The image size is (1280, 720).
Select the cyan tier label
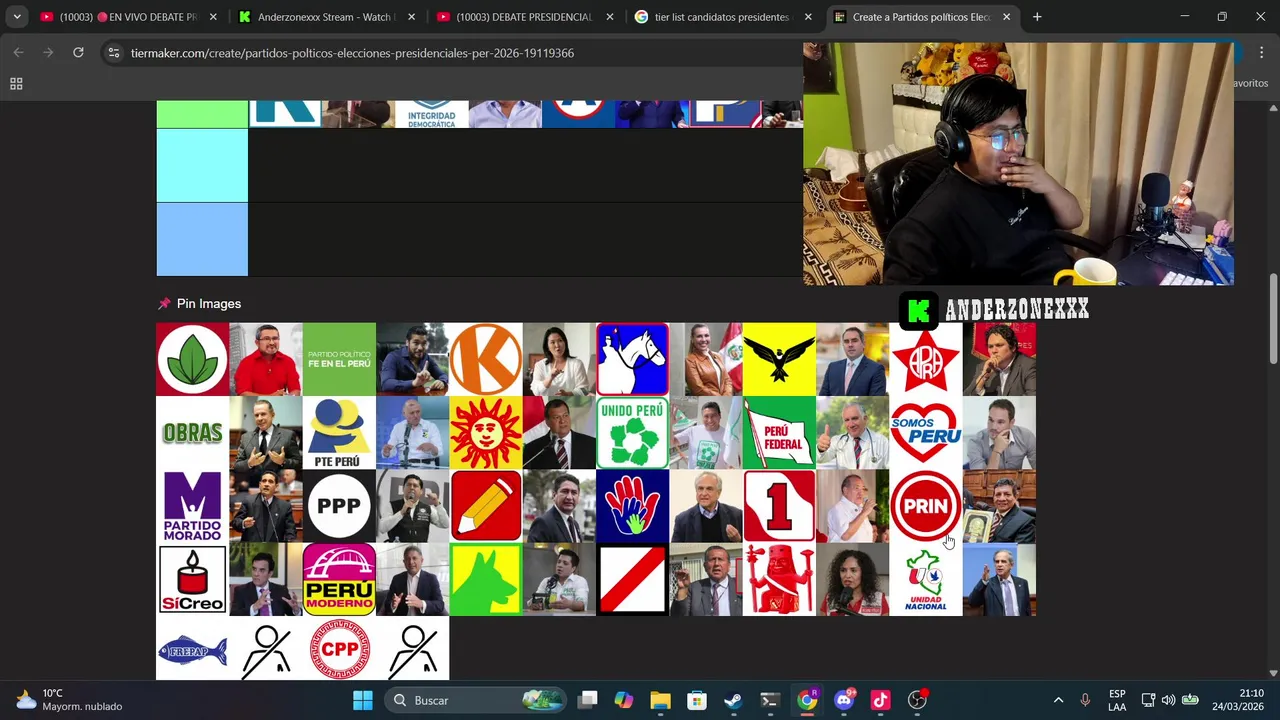(202, 166)
